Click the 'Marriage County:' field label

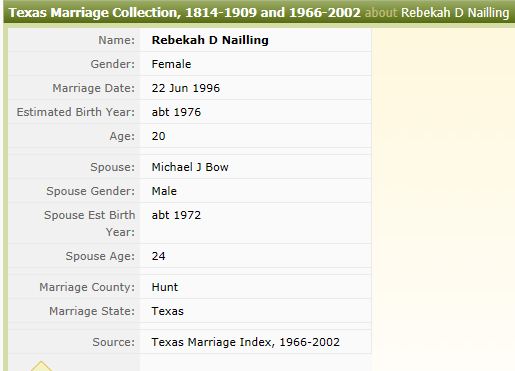87,287
